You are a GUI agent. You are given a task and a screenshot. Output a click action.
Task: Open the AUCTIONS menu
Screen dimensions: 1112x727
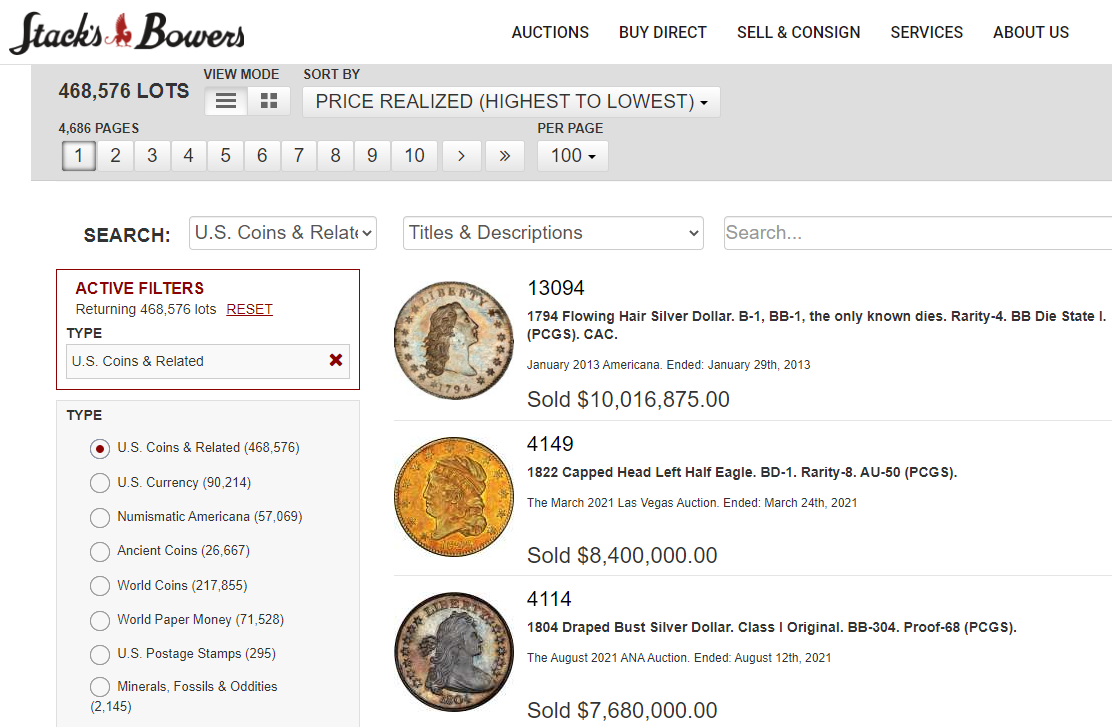click(550, 32)
